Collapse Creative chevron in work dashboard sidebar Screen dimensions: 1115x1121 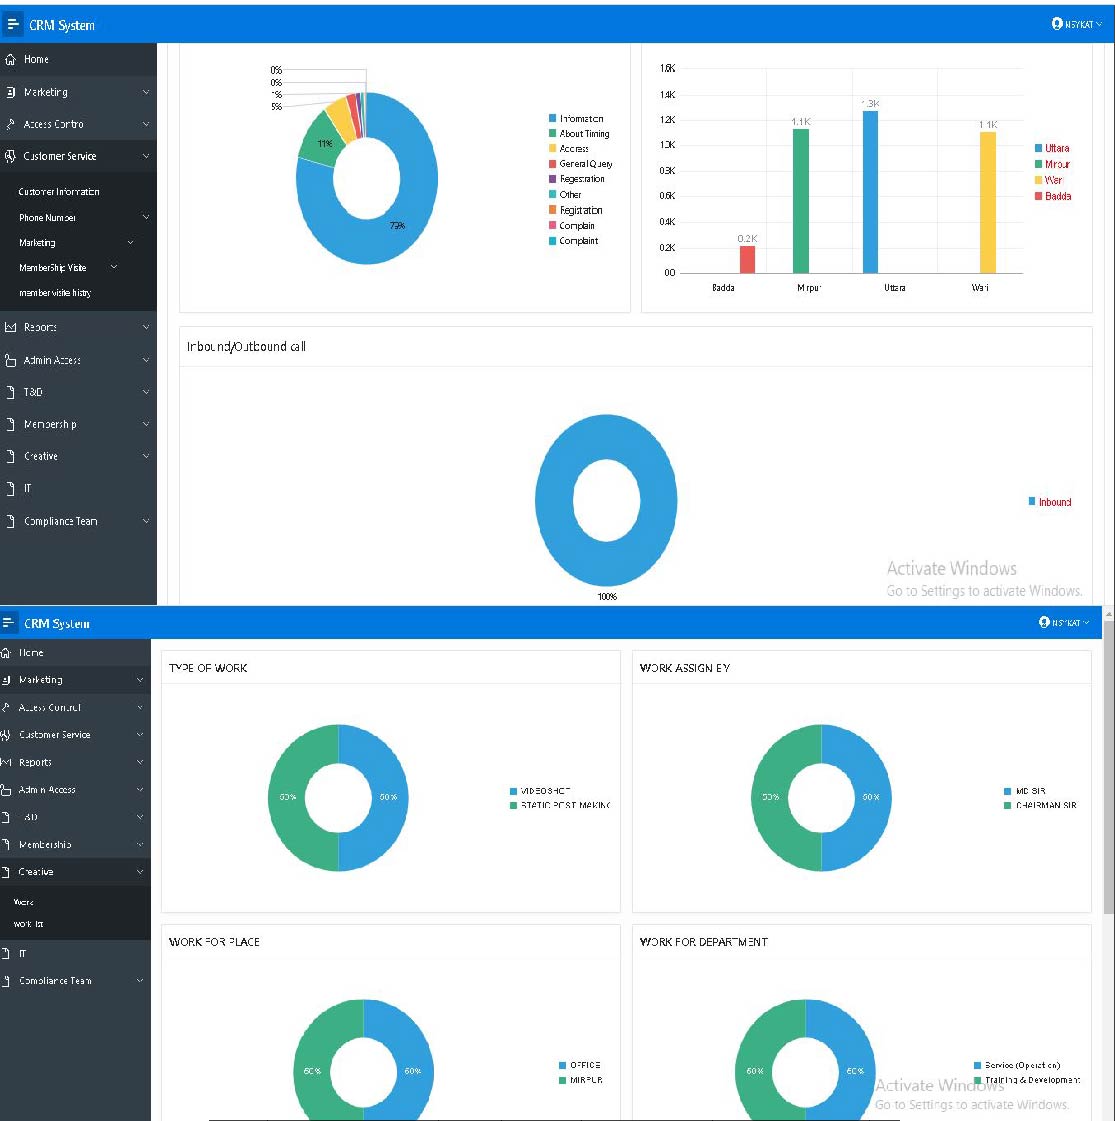tap(140, 871)
